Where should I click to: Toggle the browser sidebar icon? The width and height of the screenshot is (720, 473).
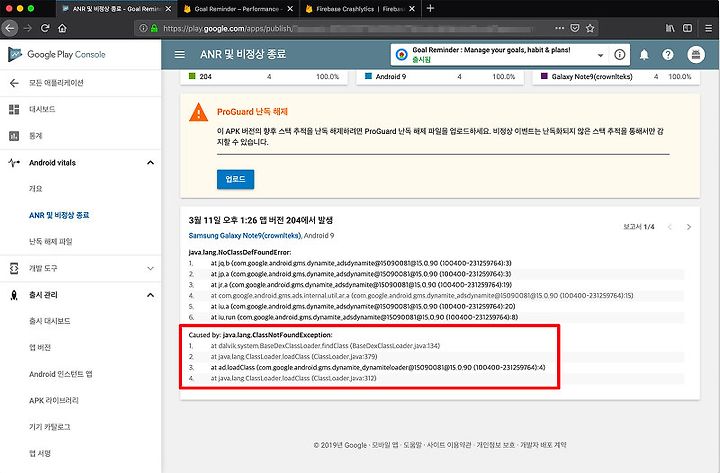(x=687, y=28)
